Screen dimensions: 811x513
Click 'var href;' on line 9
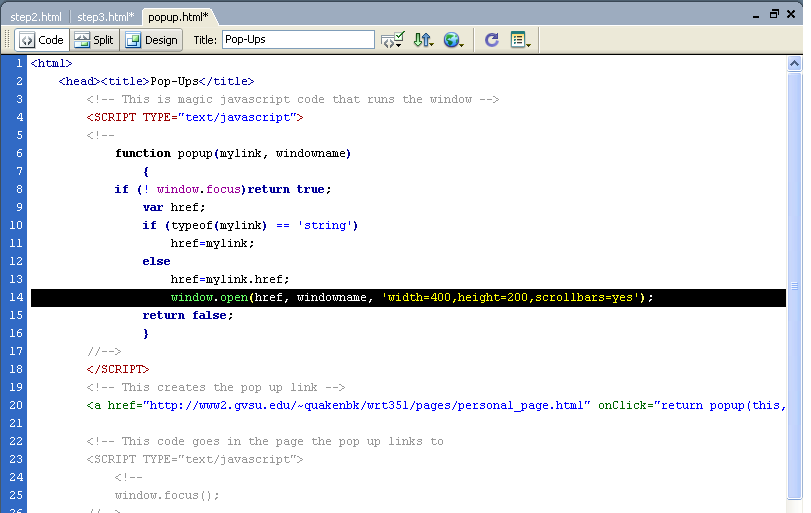tap(174, 207)
